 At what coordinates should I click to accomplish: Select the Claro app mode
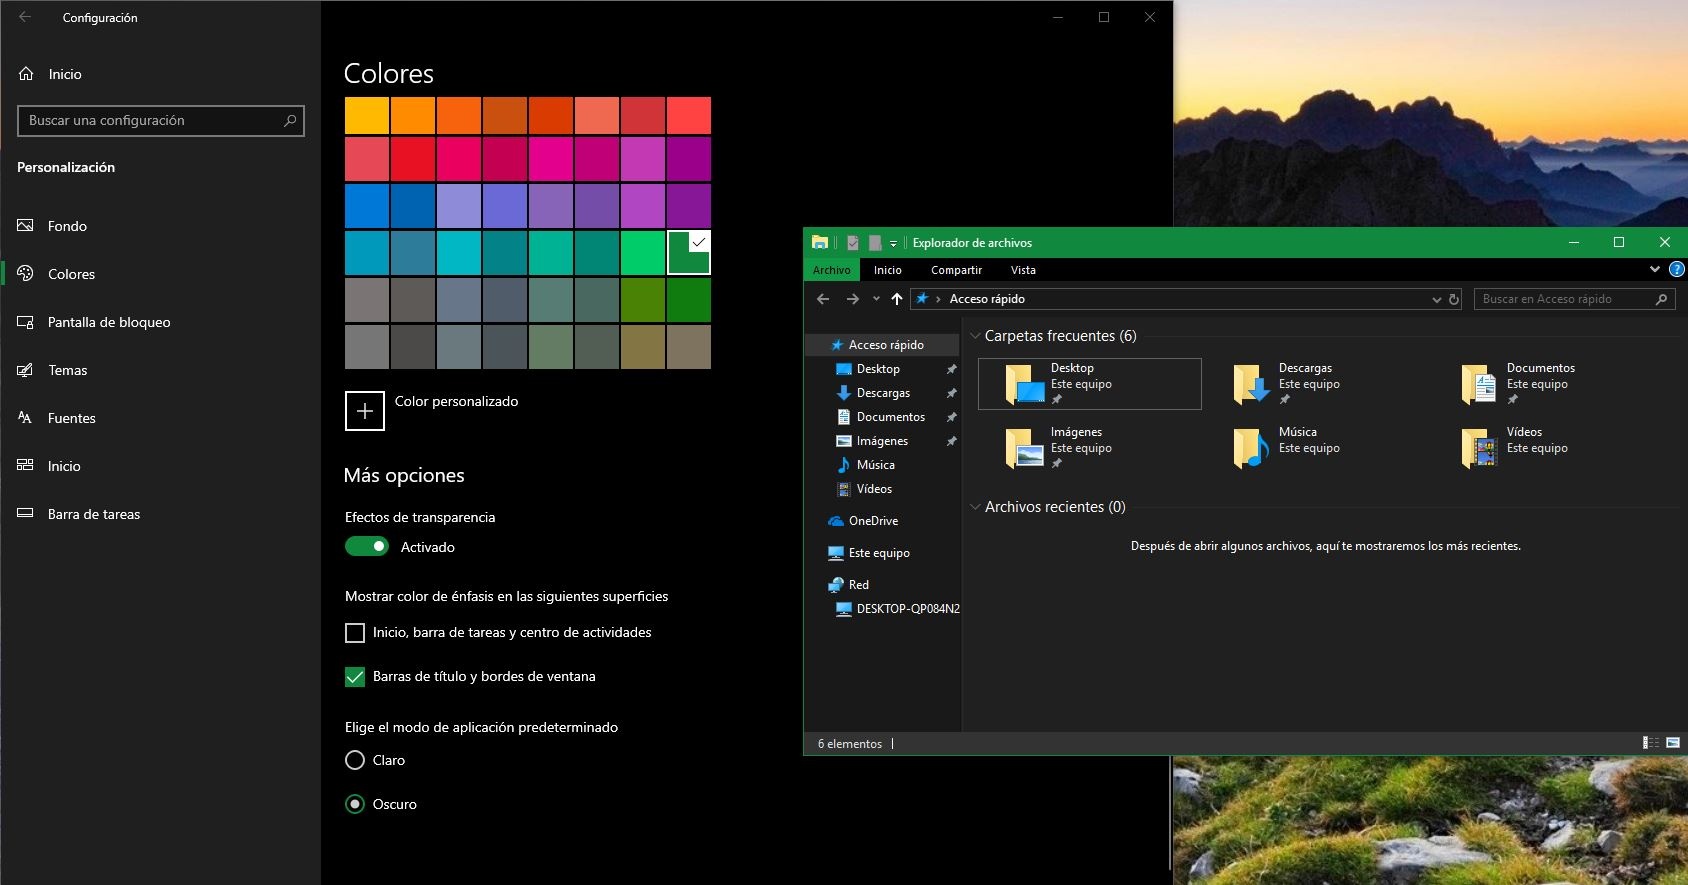(x=355, y=760)
